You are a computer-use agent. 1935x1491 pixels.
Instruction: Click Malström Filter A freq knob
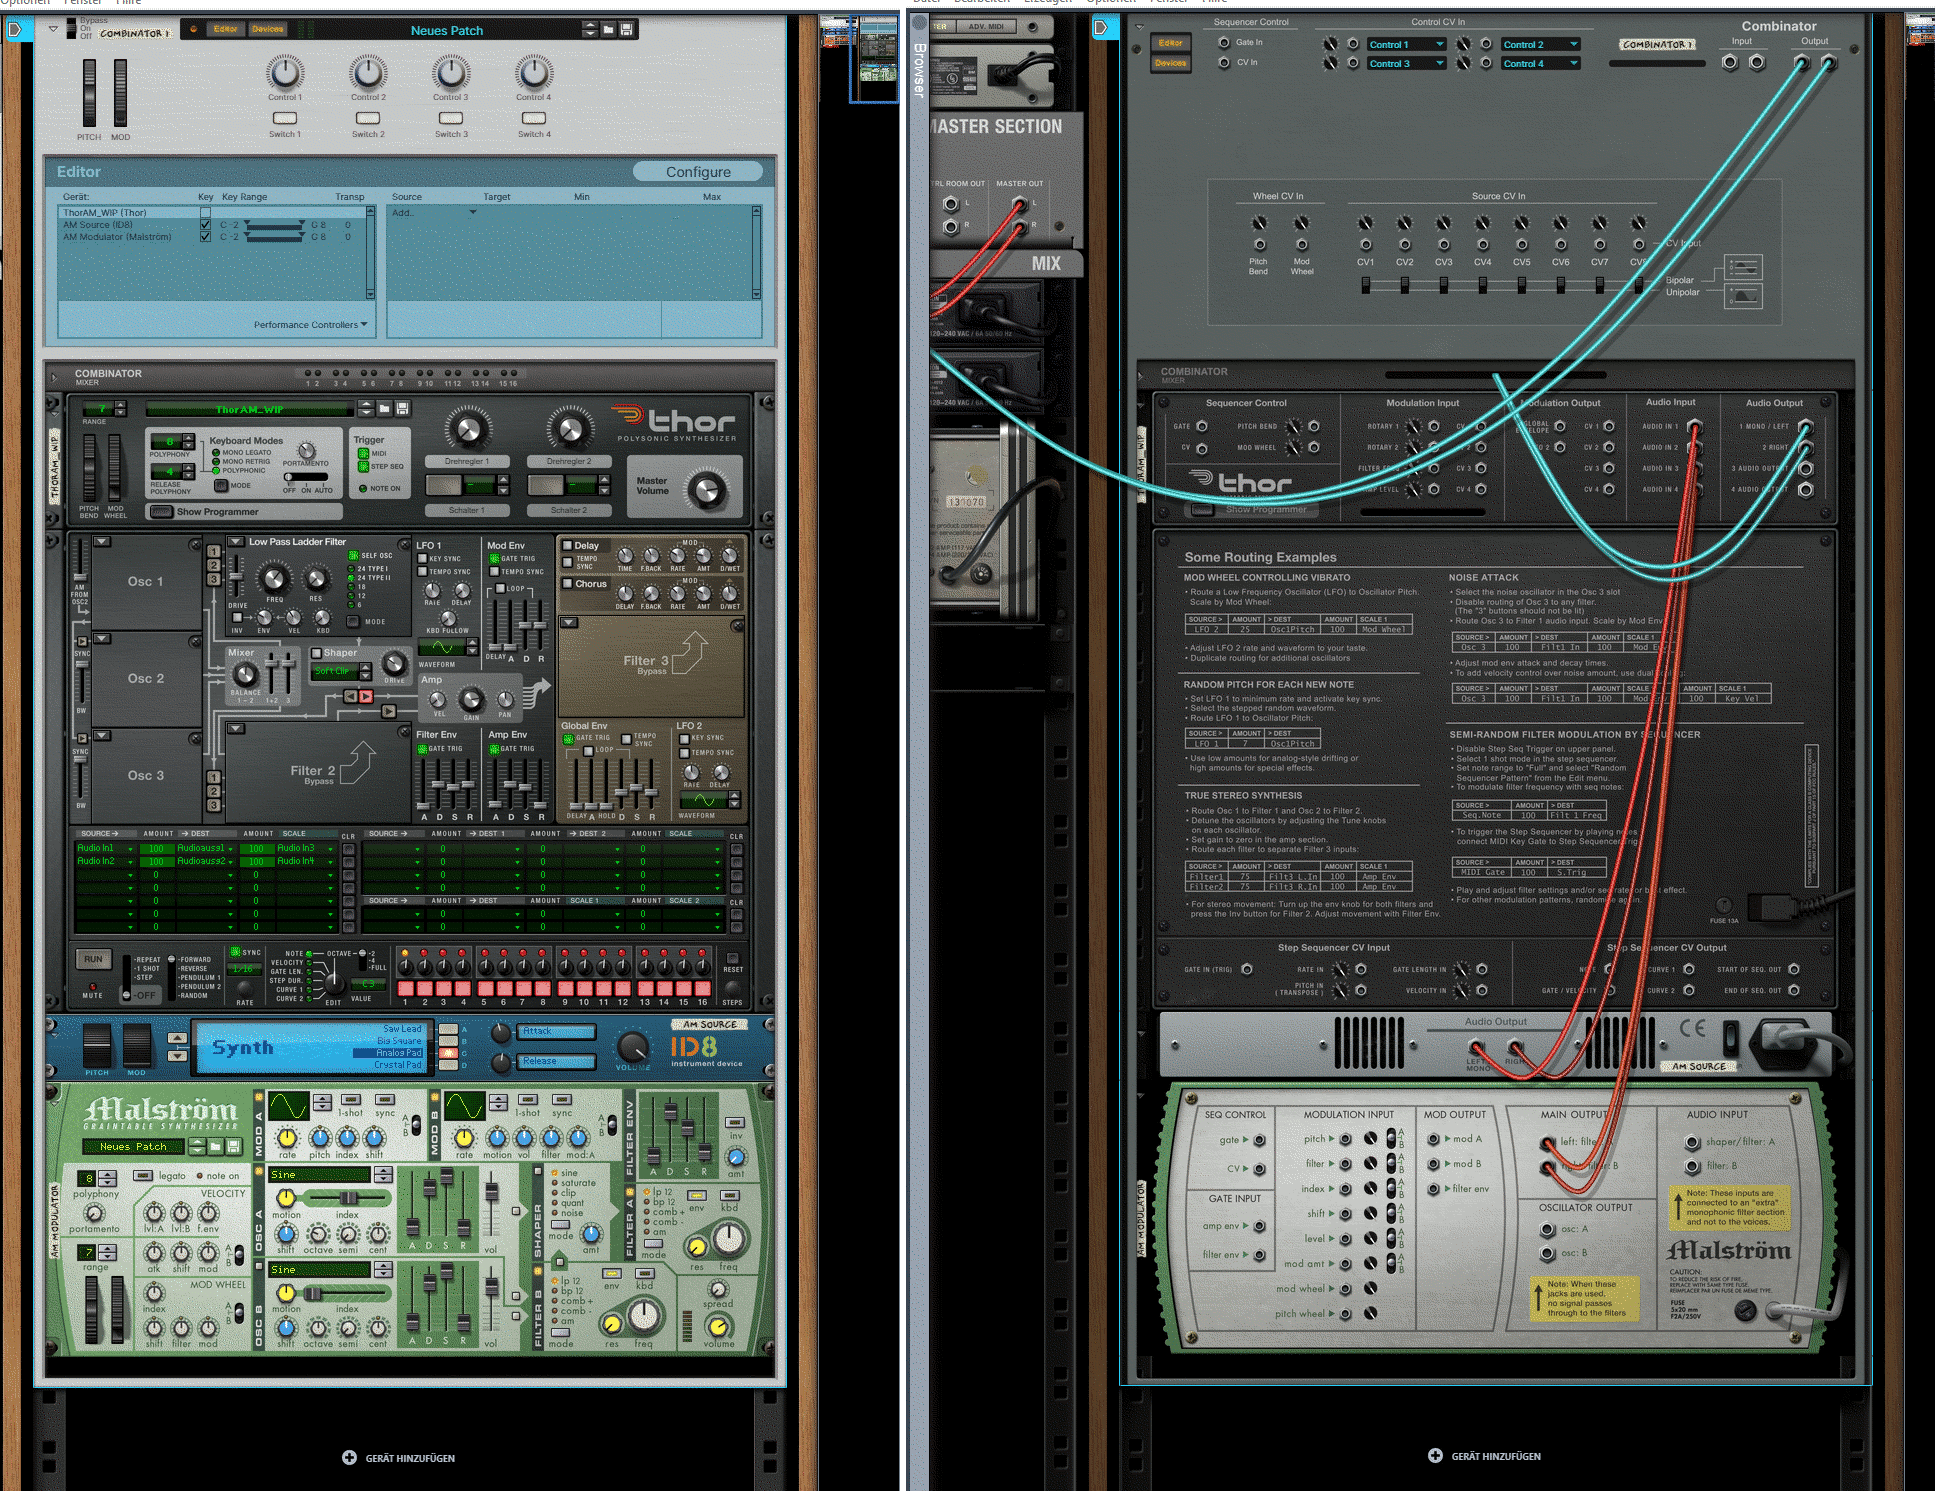click(x=729, y=1240)
